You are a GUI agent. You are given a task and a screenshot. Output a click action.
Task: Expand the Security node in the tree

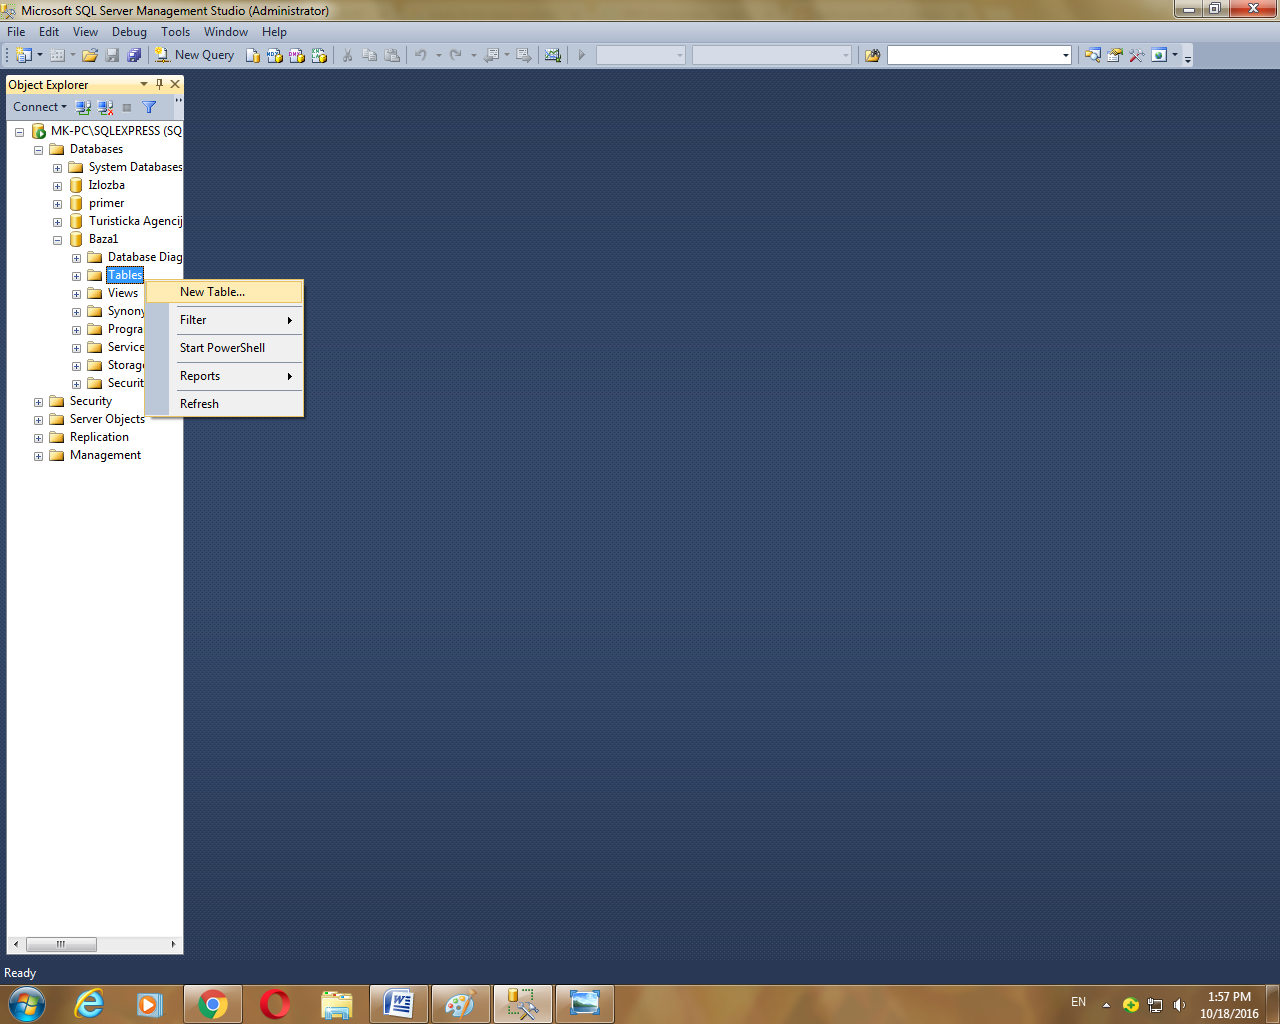coord(38,401)
